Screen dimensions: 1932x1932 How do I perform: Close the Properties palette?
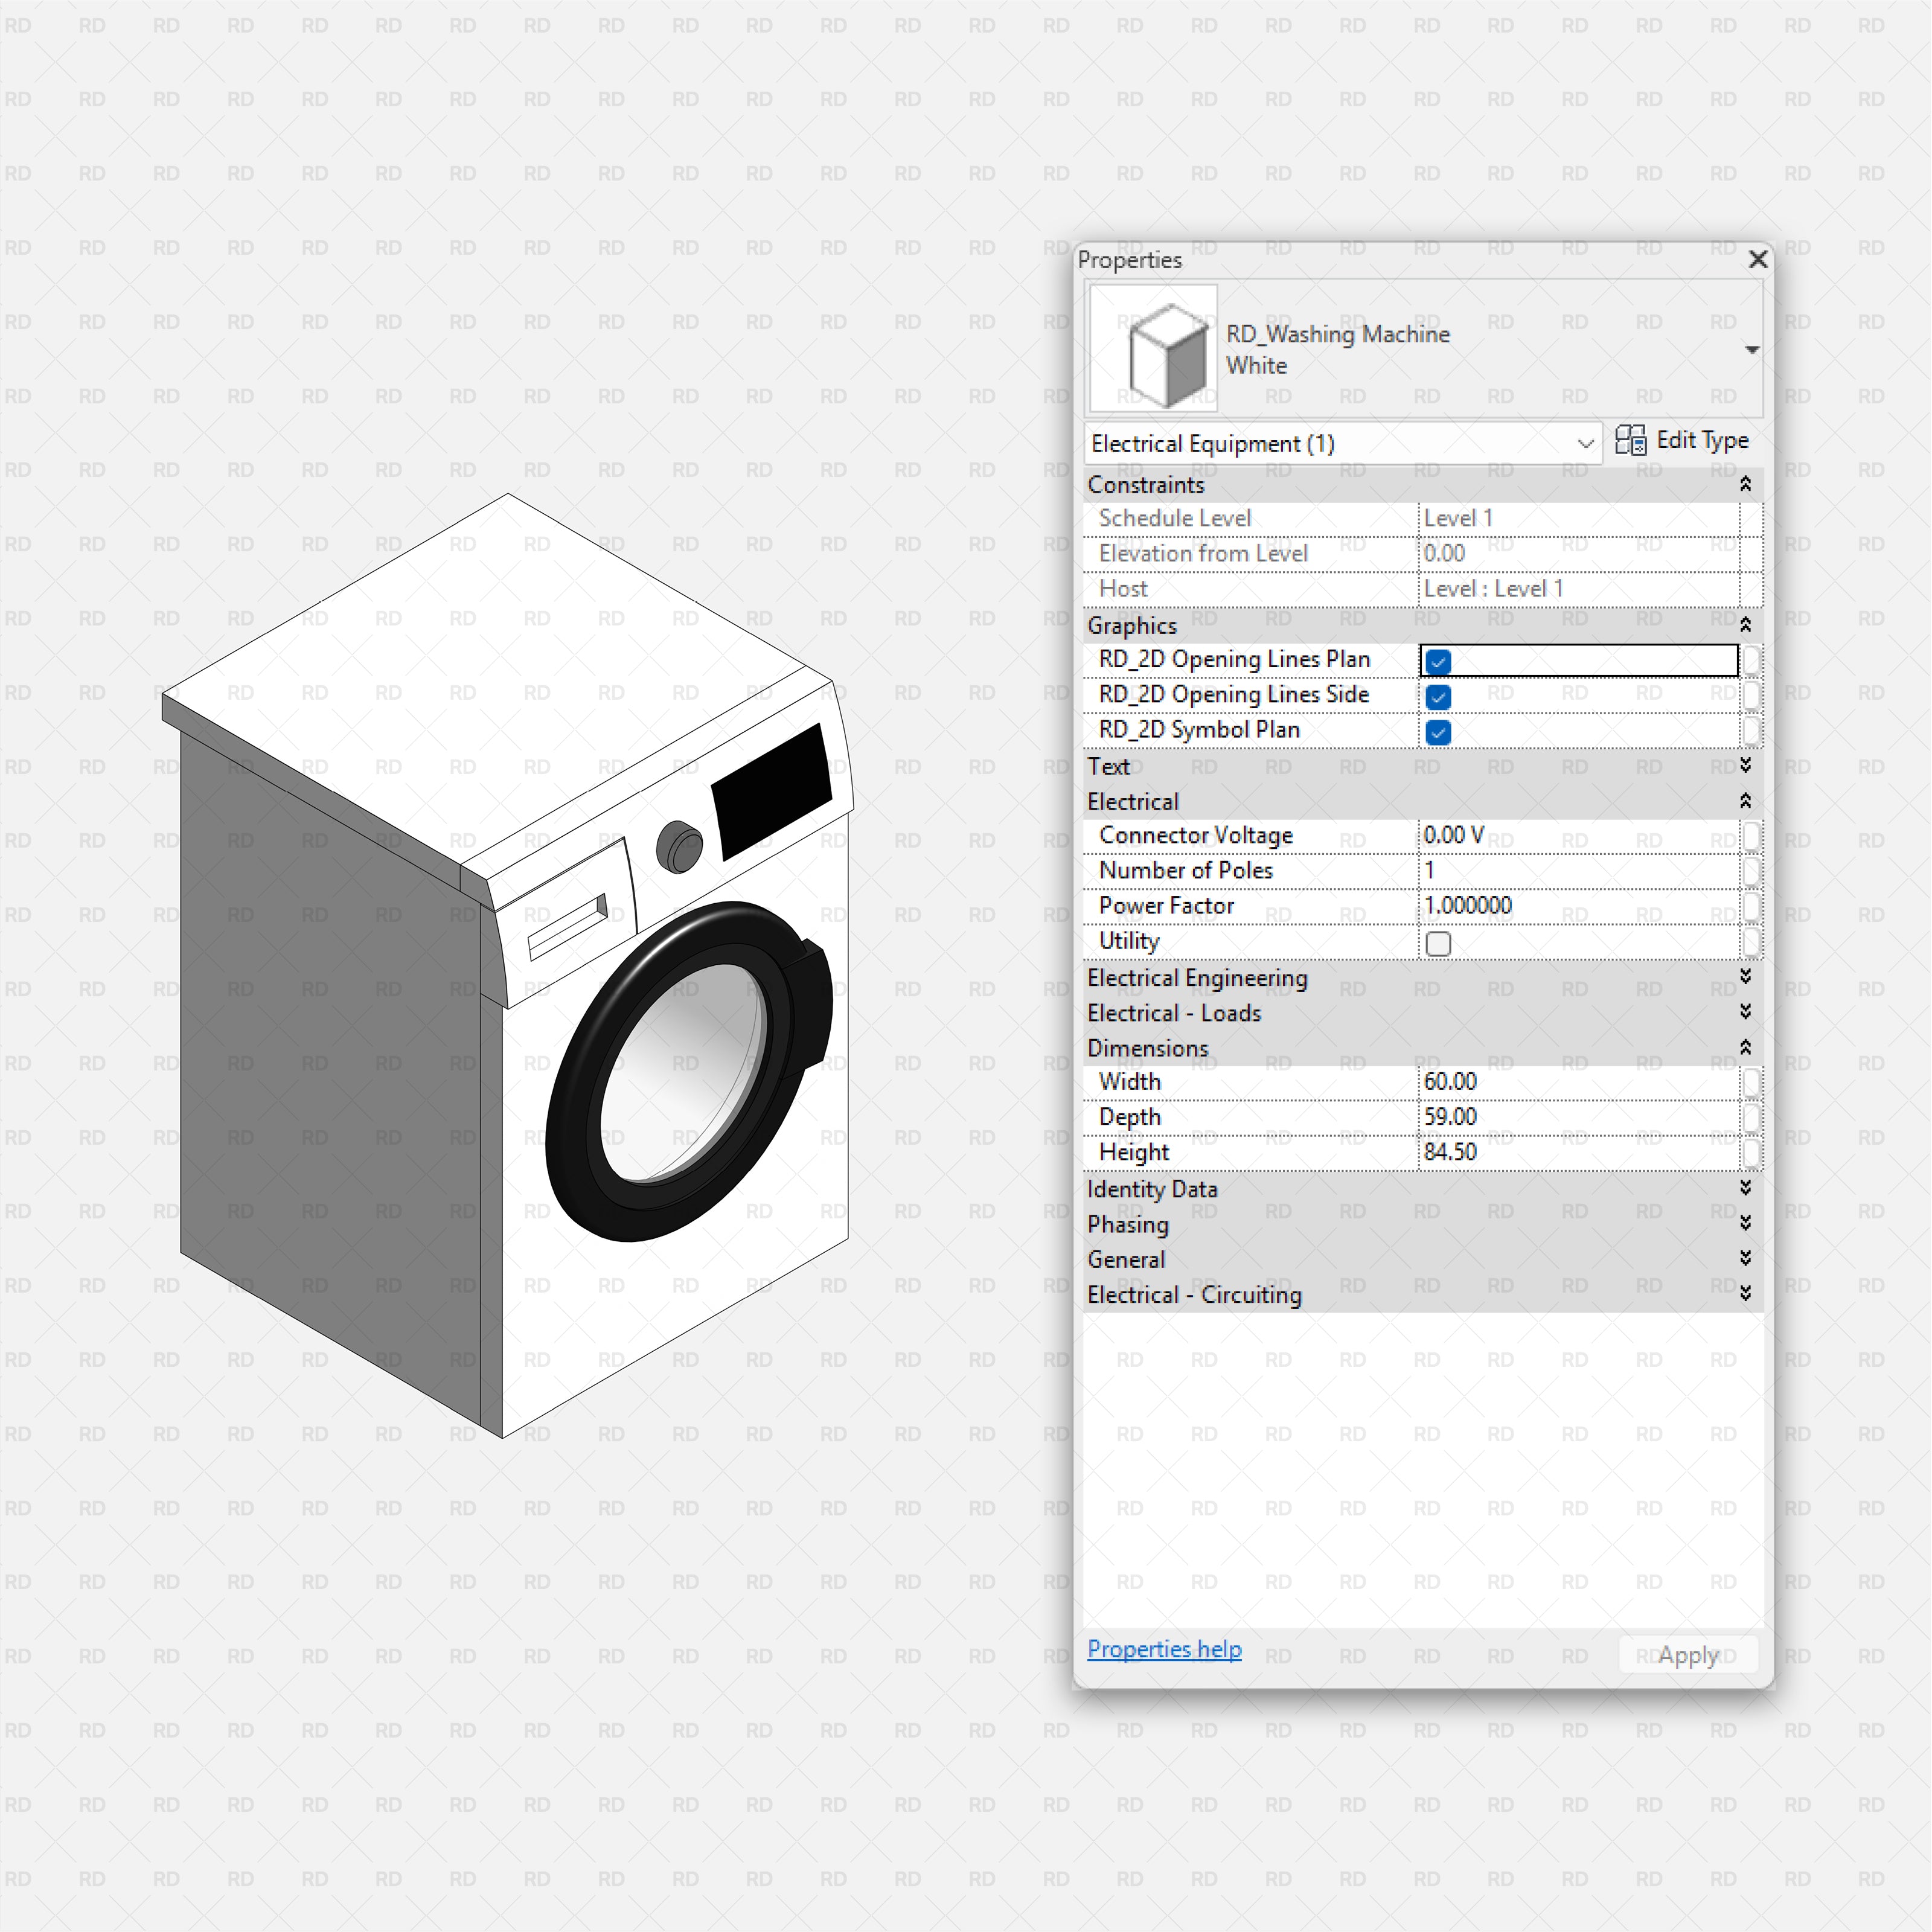(1757, 259)
